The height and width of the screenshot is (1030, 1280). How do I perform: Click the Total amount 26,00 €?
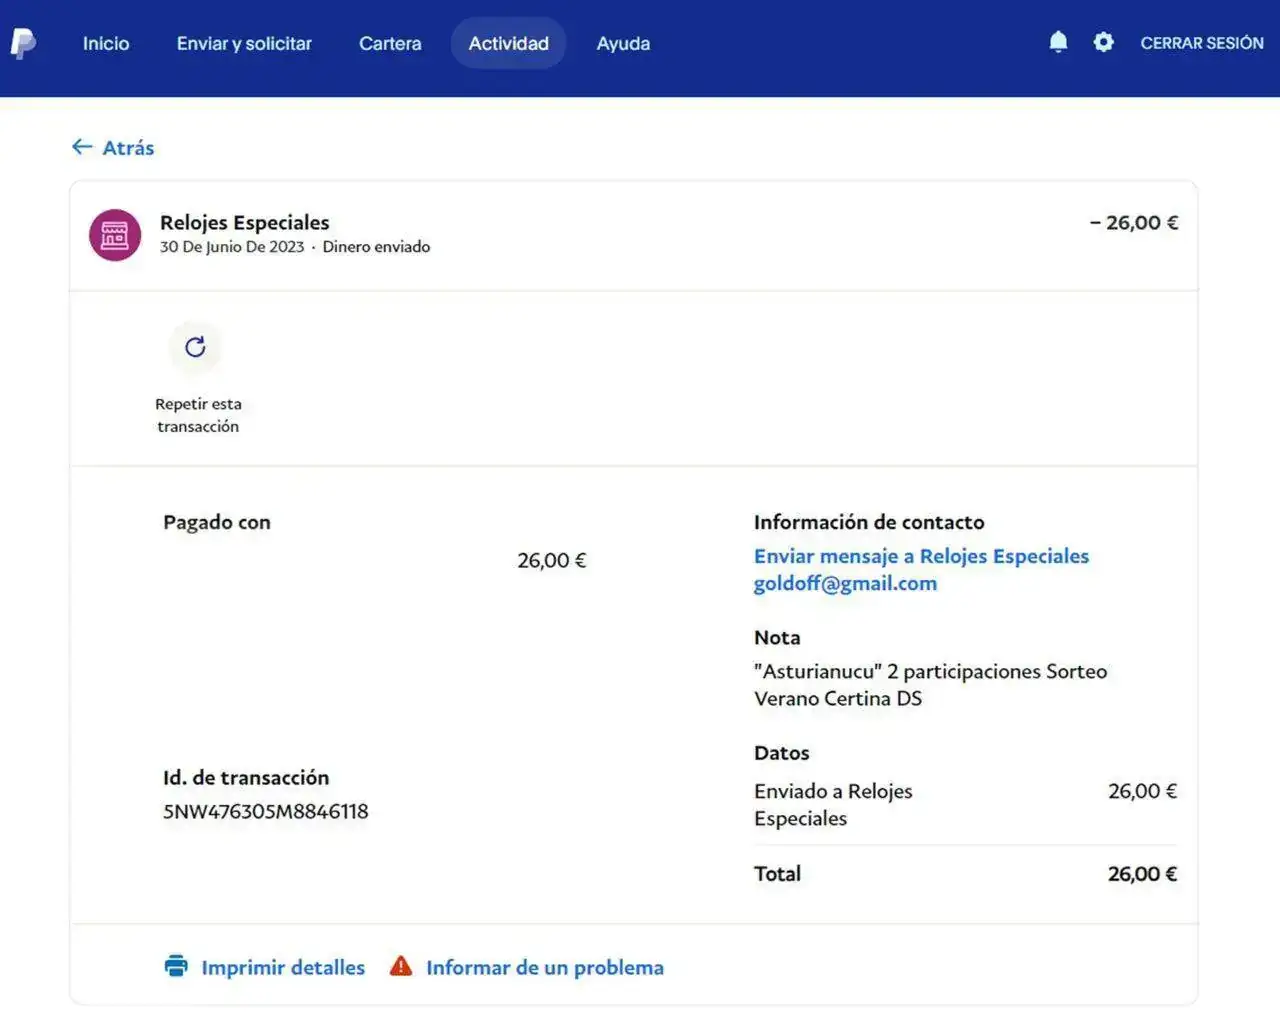(1142, 873)
